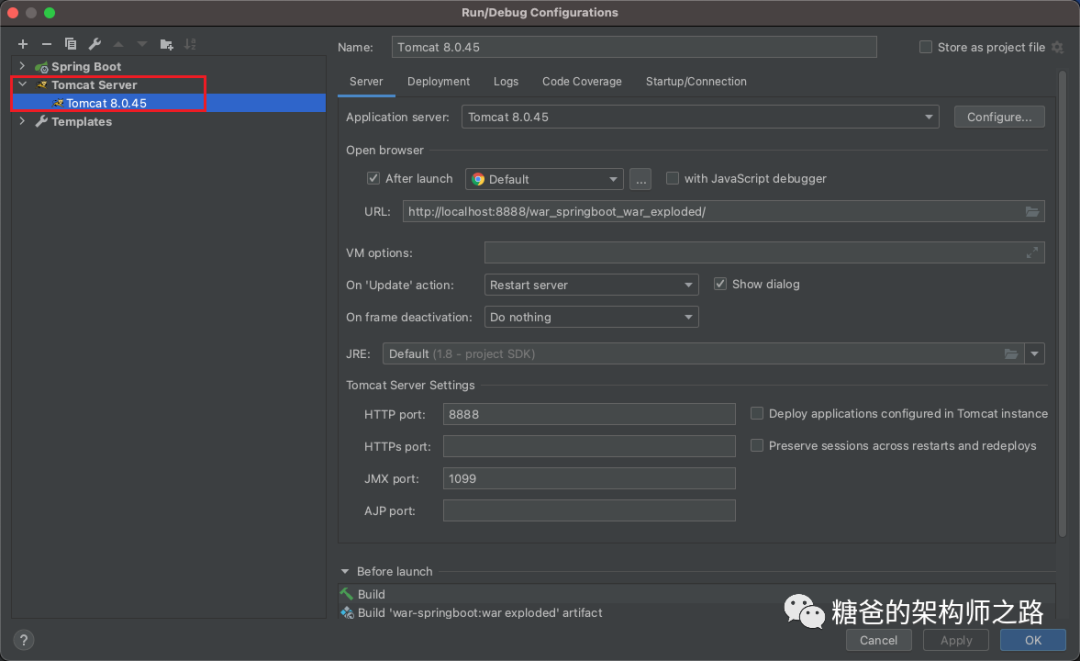Screen dimensions: 1080x661
Task: Collapse the Before launch section
Action: coord(345,571)
